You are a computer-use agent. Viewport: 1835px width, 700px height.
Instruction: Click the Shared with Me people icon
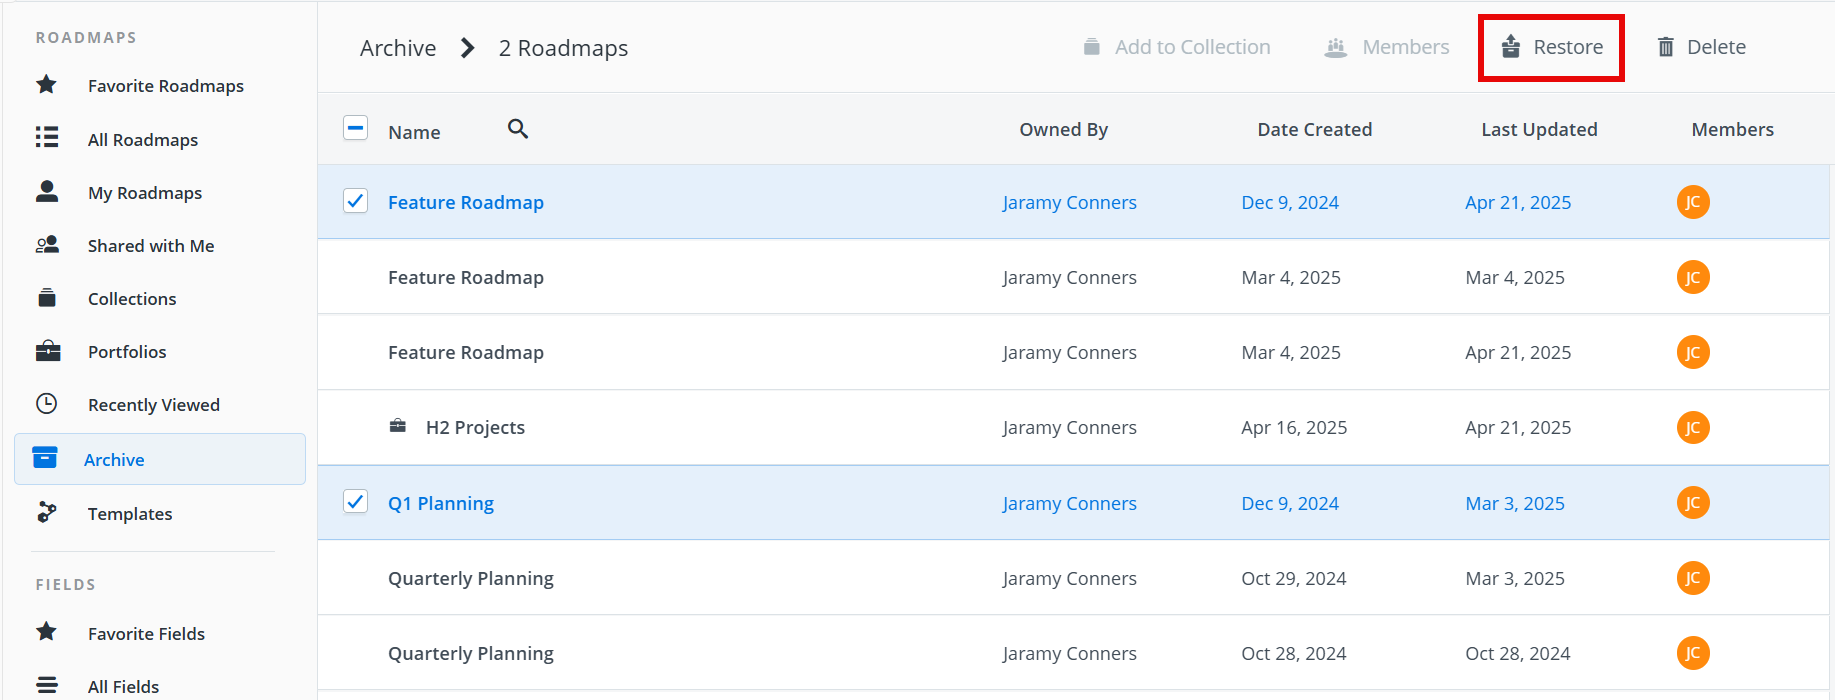(47, 245)
